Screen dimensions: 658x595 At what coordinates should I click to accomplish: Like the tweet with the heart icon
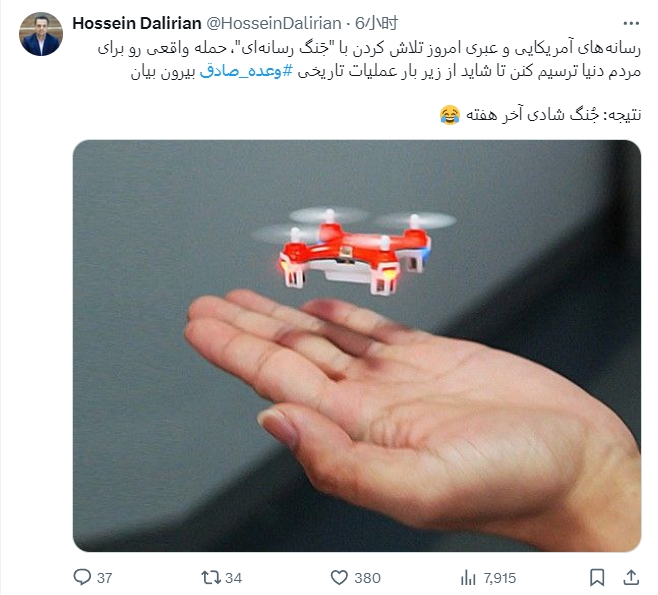click(x=339, y=577)
